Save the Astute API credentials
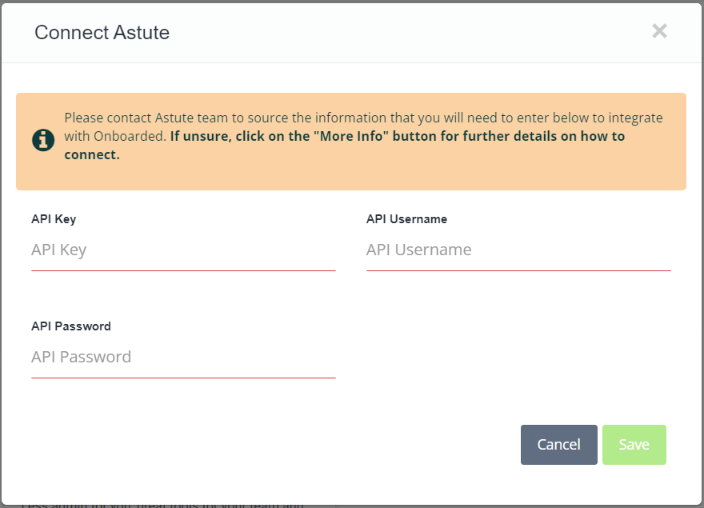This screenshot has width=704, height=508. 634,445
